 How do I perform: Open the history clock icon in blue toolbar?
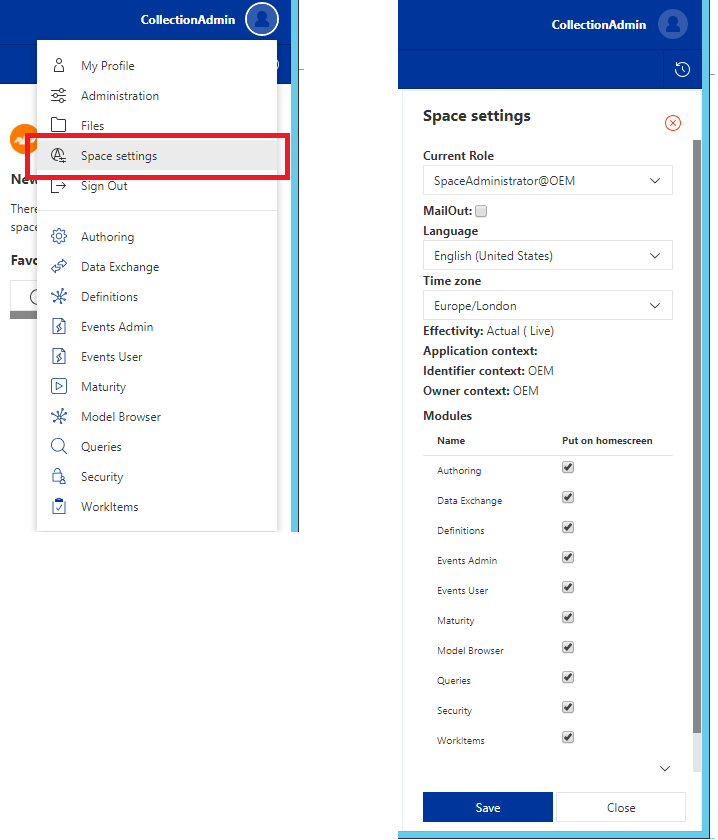click(x=682, y=69)
